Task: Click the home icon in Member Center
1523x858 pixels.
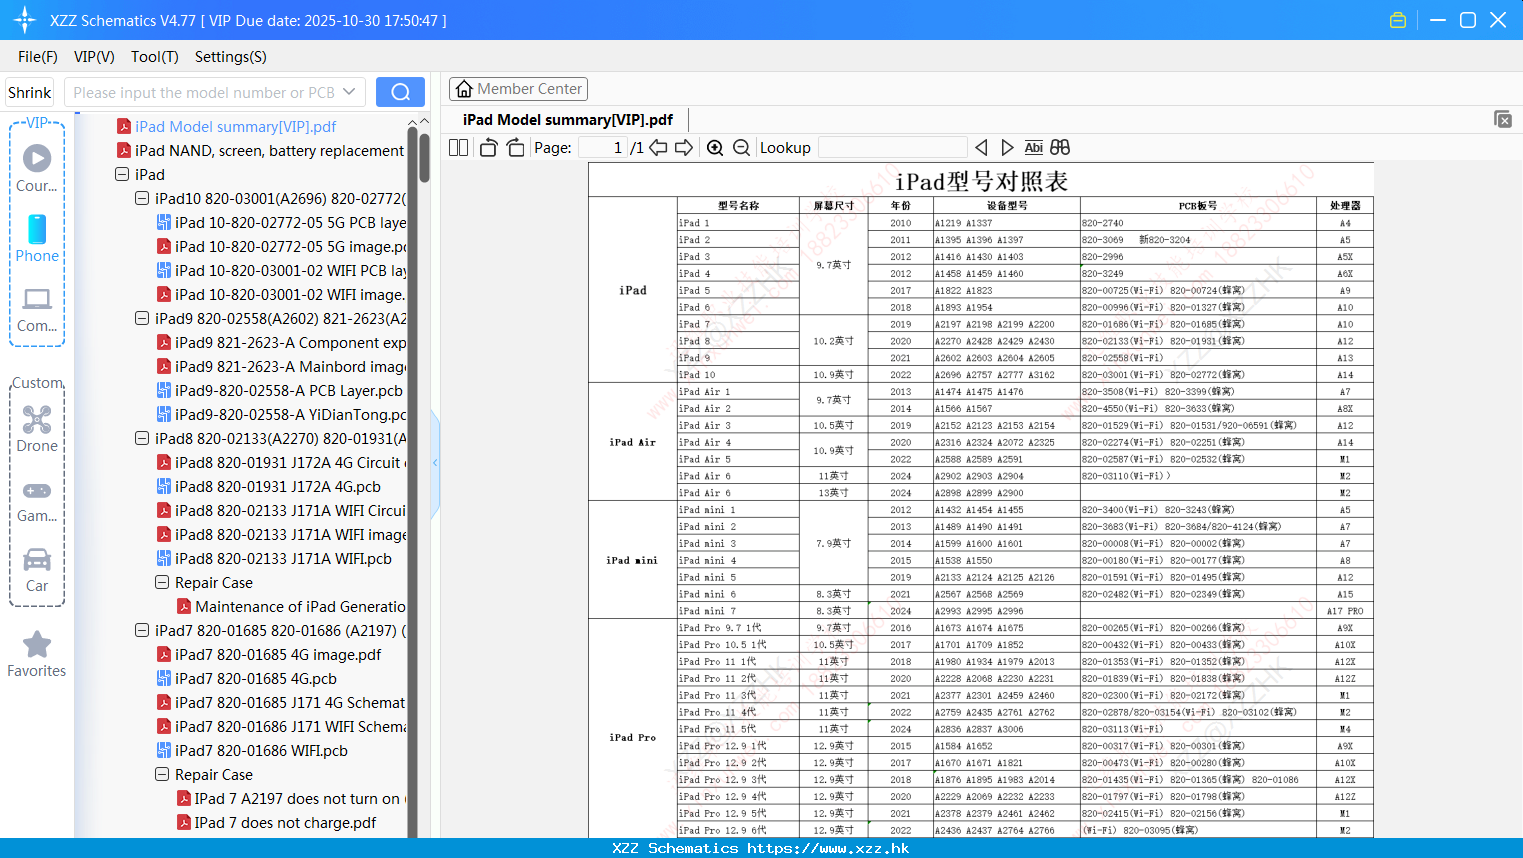Action: click(464, 89)
